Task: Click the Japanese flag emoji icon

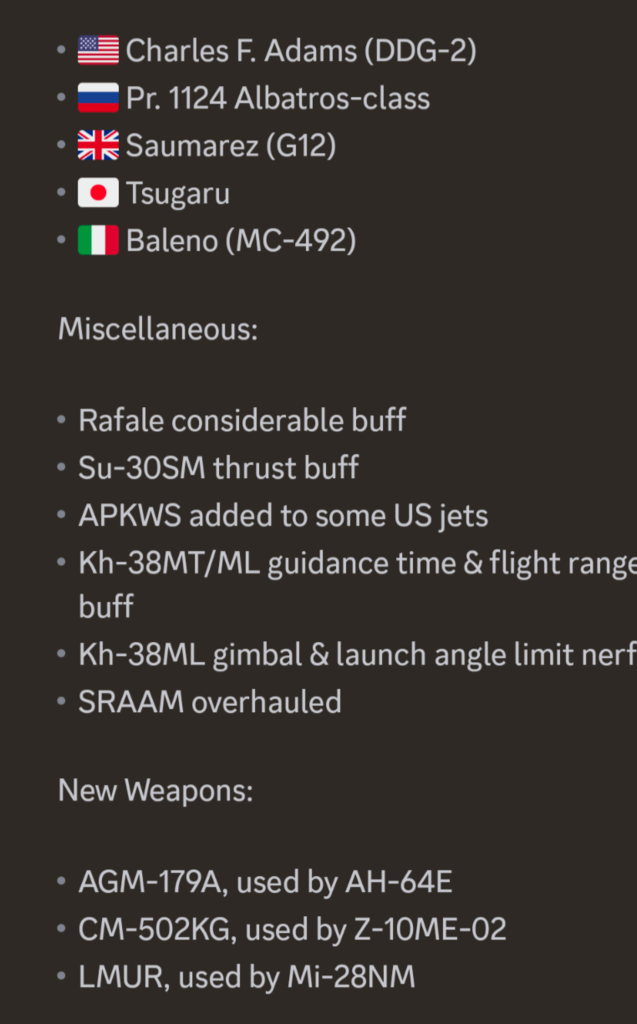Action: pyautogui.click(x=98, y=193)
